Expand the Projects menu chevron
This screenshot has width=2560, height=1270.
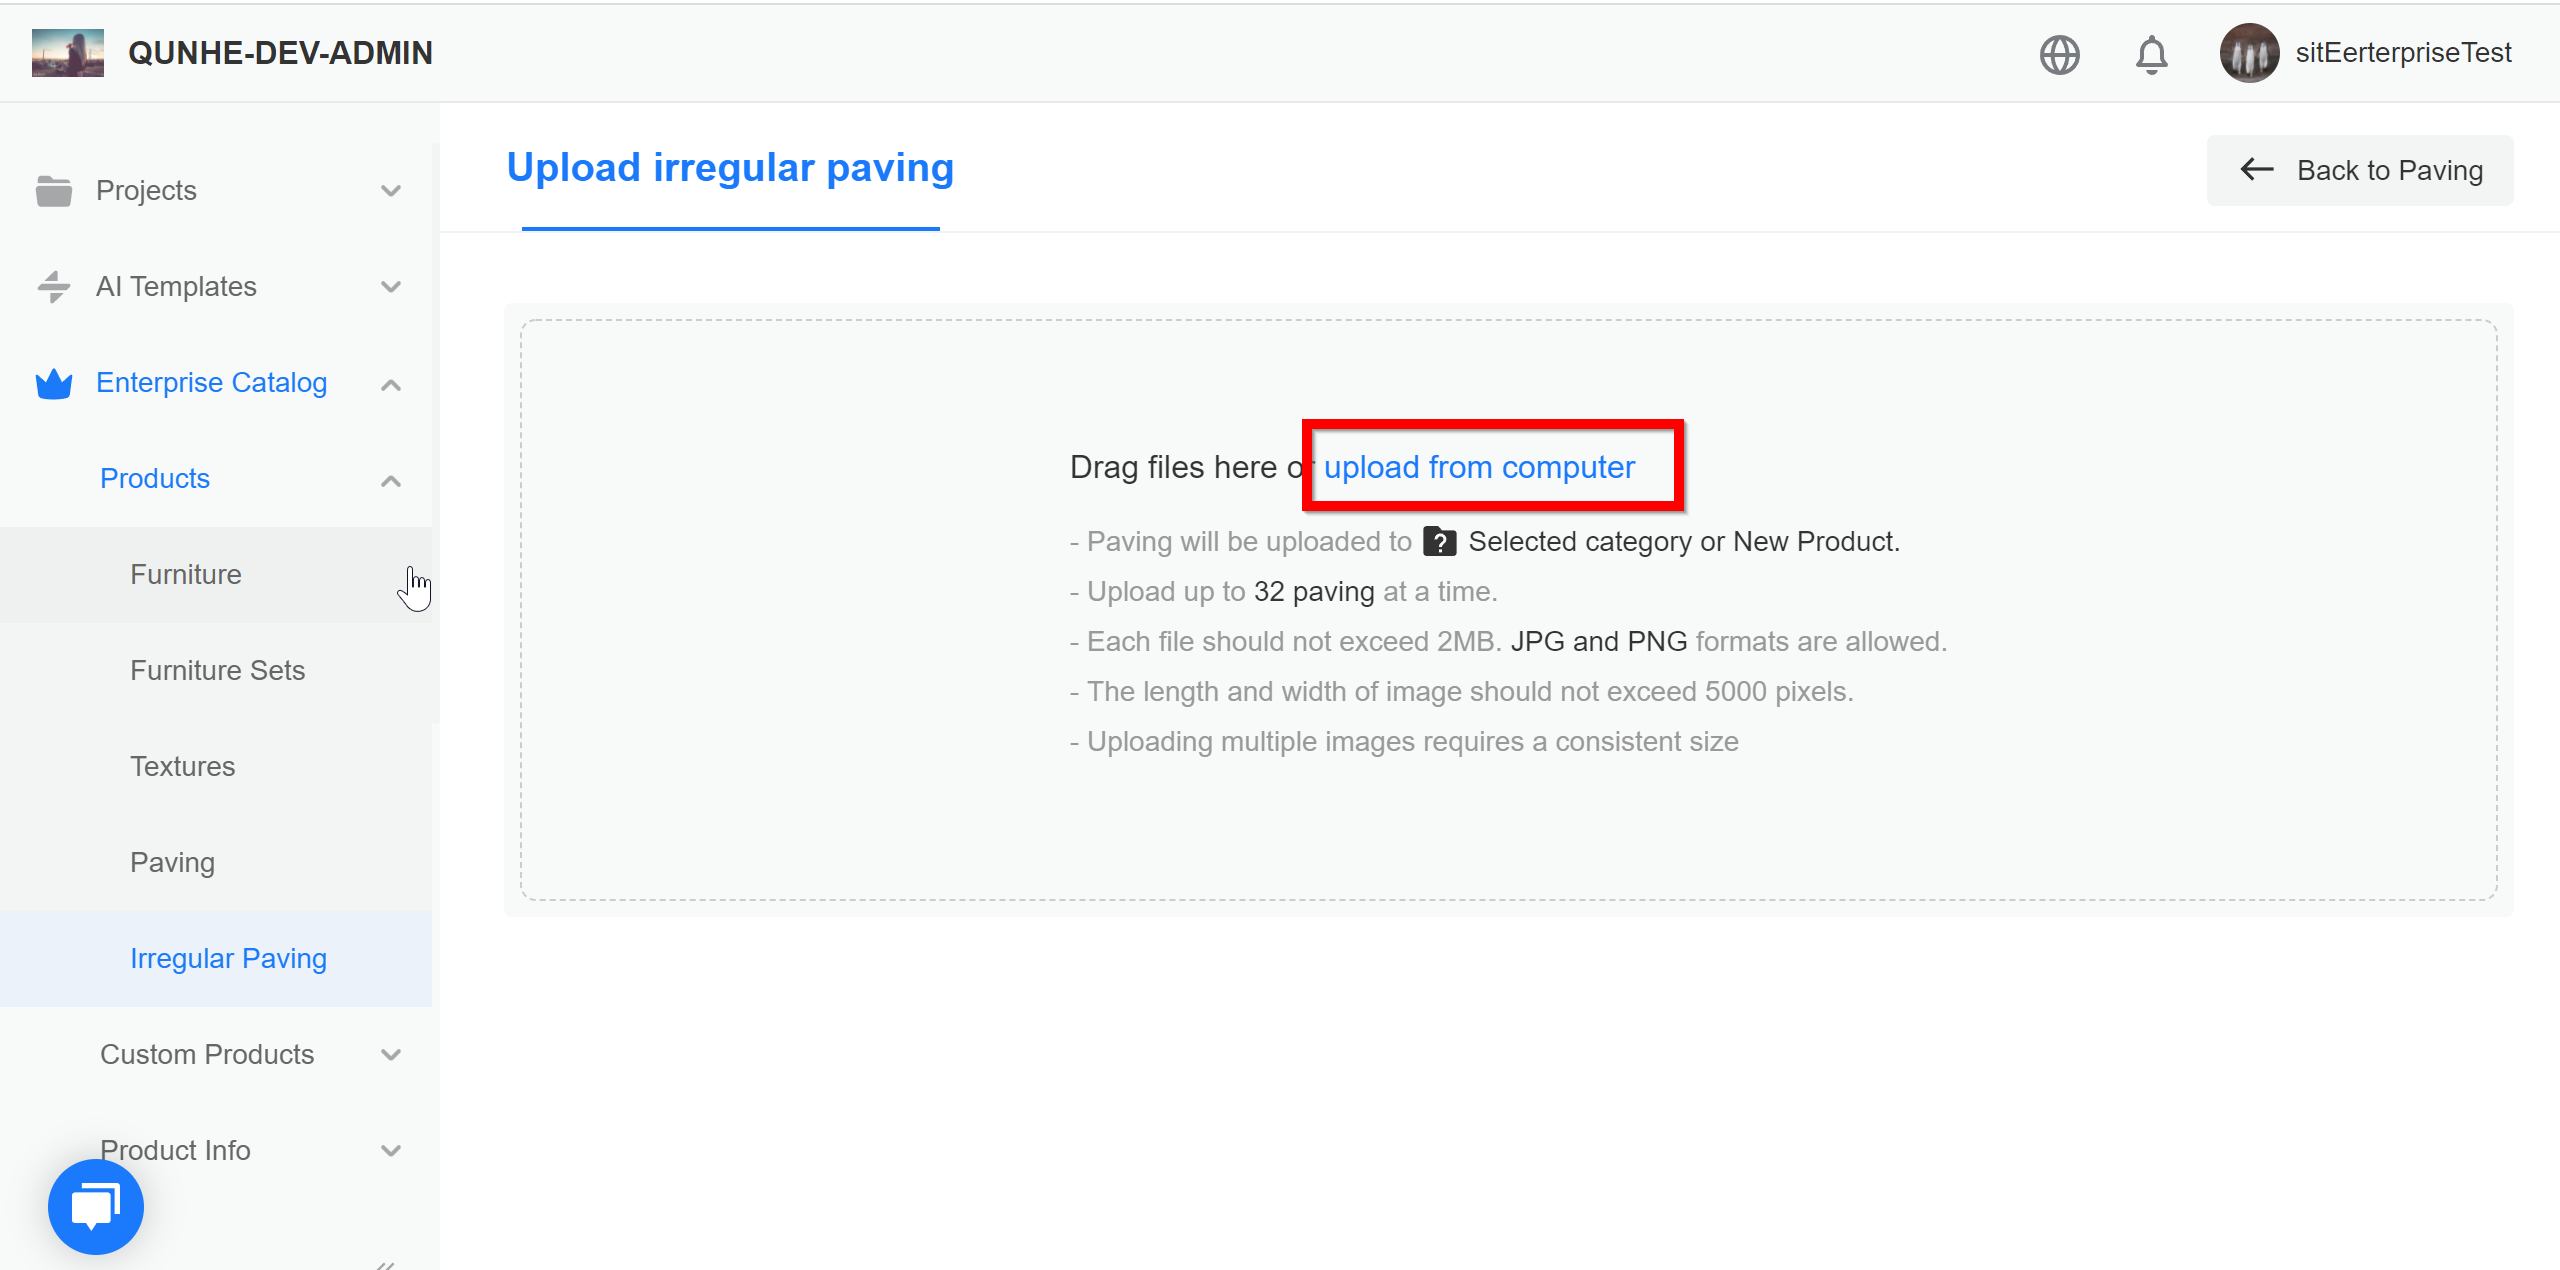click(x=391, y=190)
